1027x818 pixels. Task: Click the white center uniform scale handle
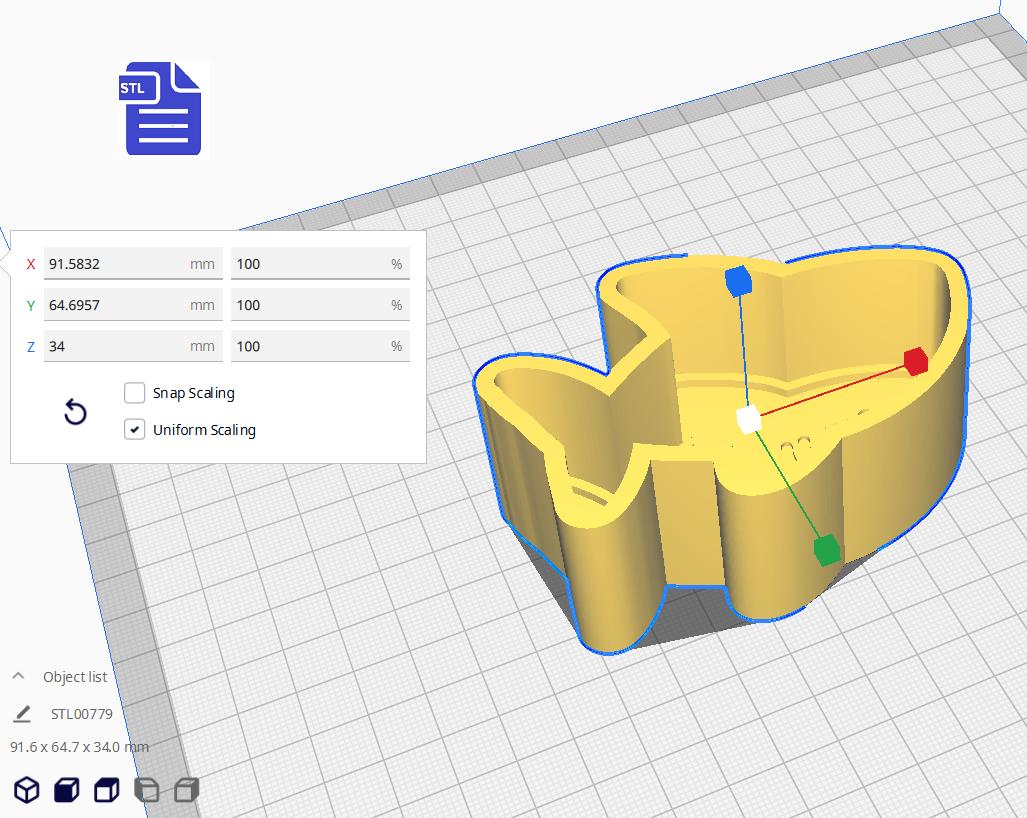pos(748,419)
